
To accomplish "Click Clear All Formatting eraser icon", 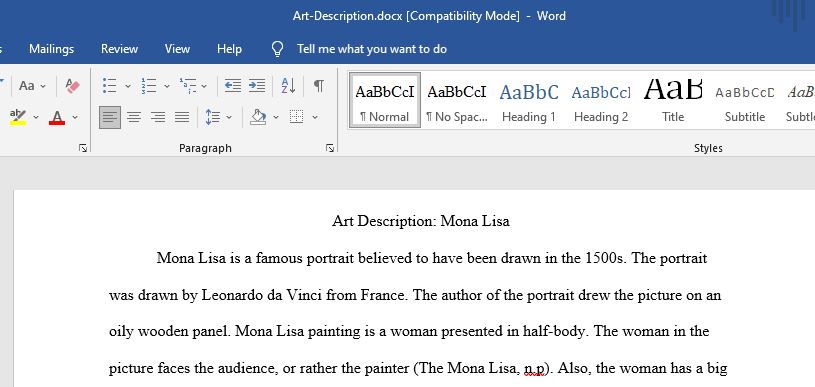I will [73, 86].
